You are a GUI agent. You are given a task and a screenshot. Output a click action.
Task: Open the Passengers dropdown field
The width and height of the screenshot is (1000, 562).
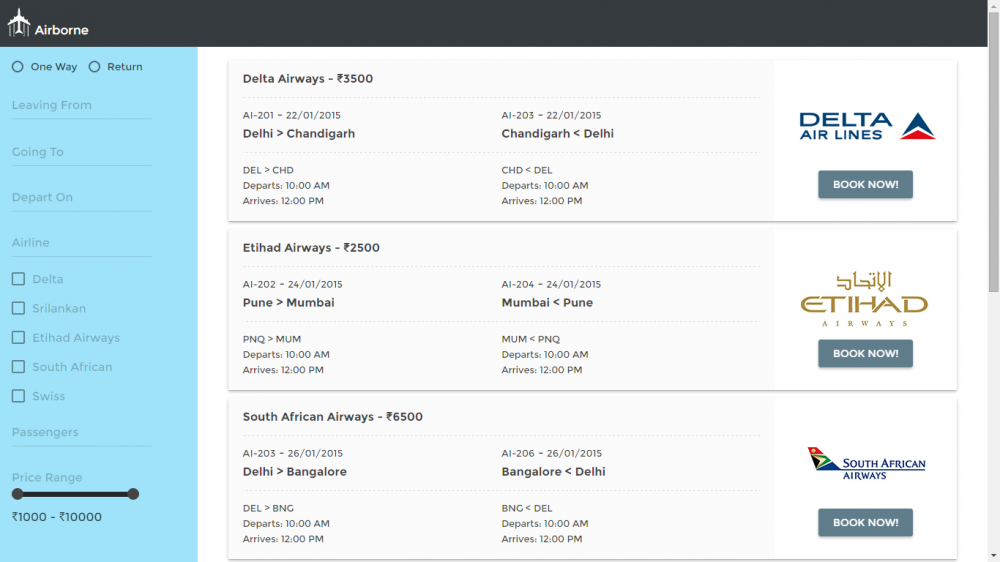[81, 433]
